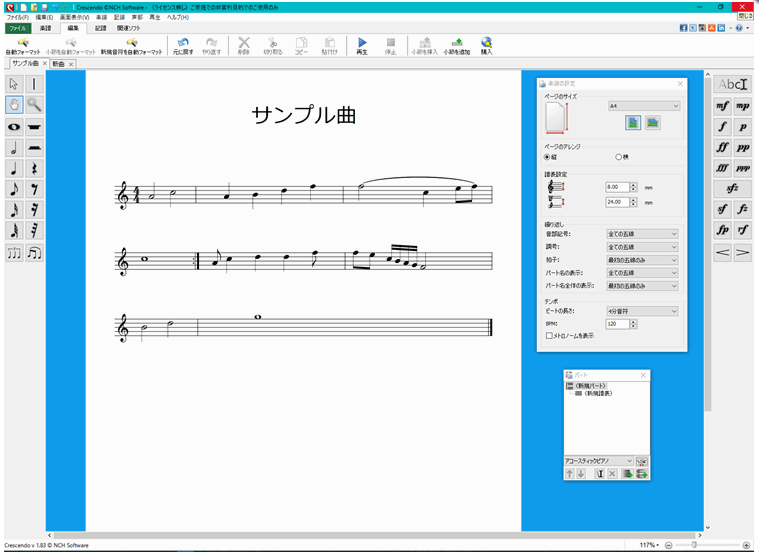Open the アコースティックピアノ instrument dropdown
Screen dimensions: 759x557
(599, 461)
